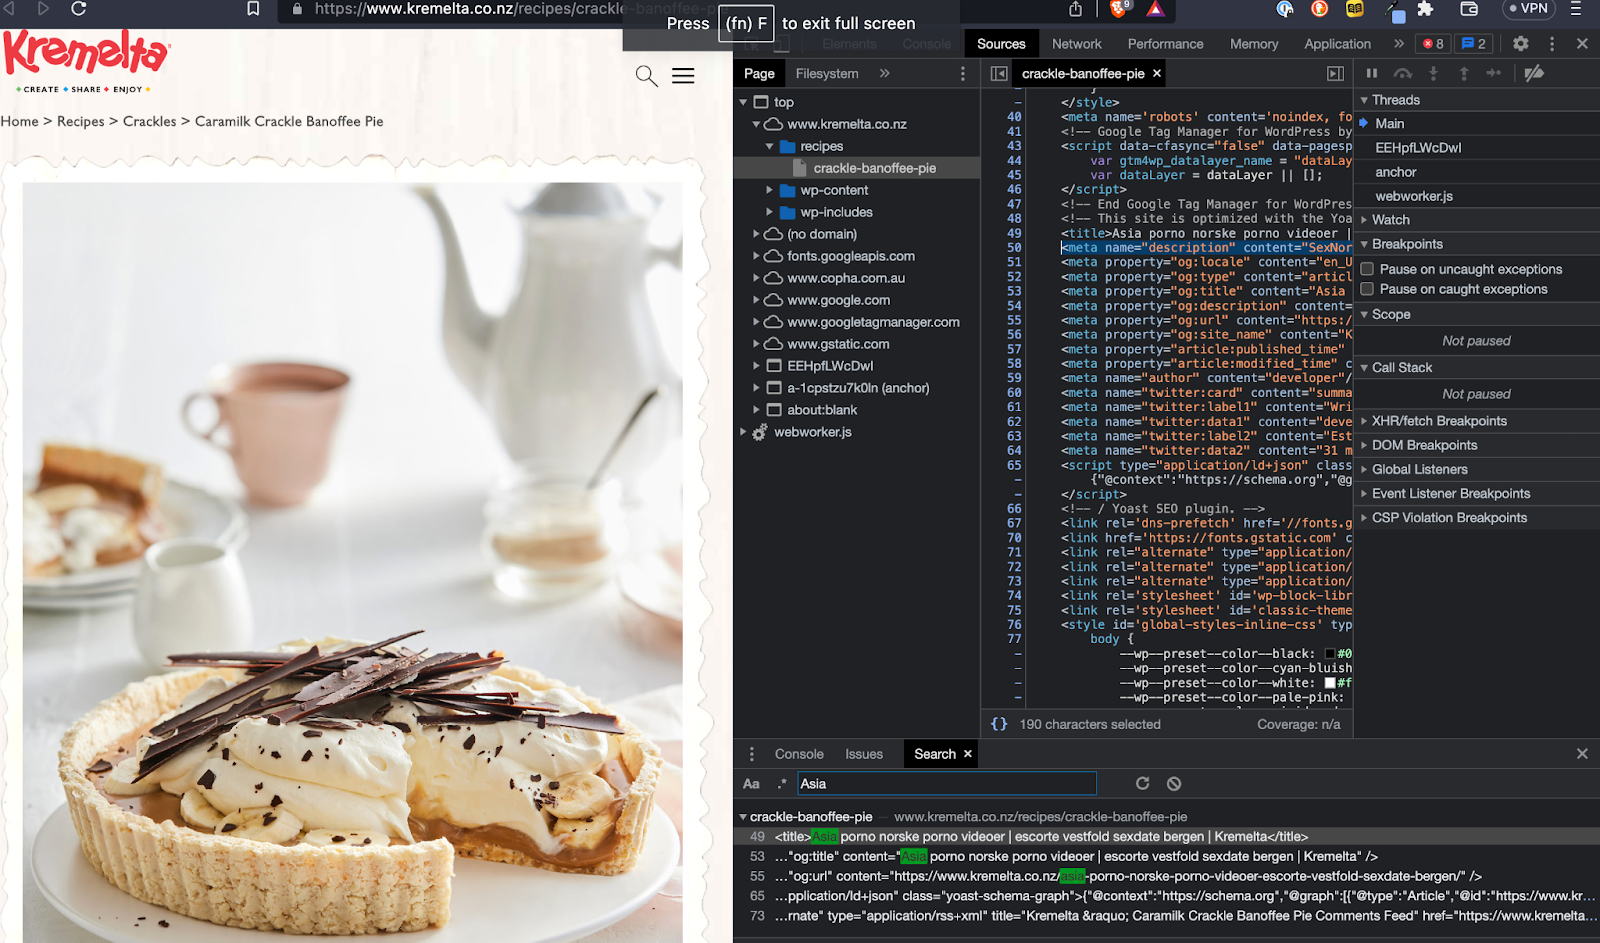The width and height of the screenshot is (1600, 943).
Task: Select the Step over next function call icon
Action: (1404, 73)
